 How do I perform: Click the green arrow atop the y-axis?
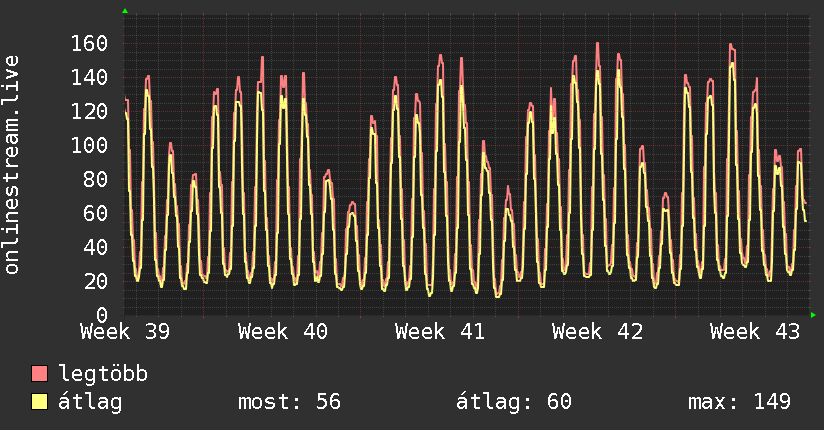tap(125, 11)
